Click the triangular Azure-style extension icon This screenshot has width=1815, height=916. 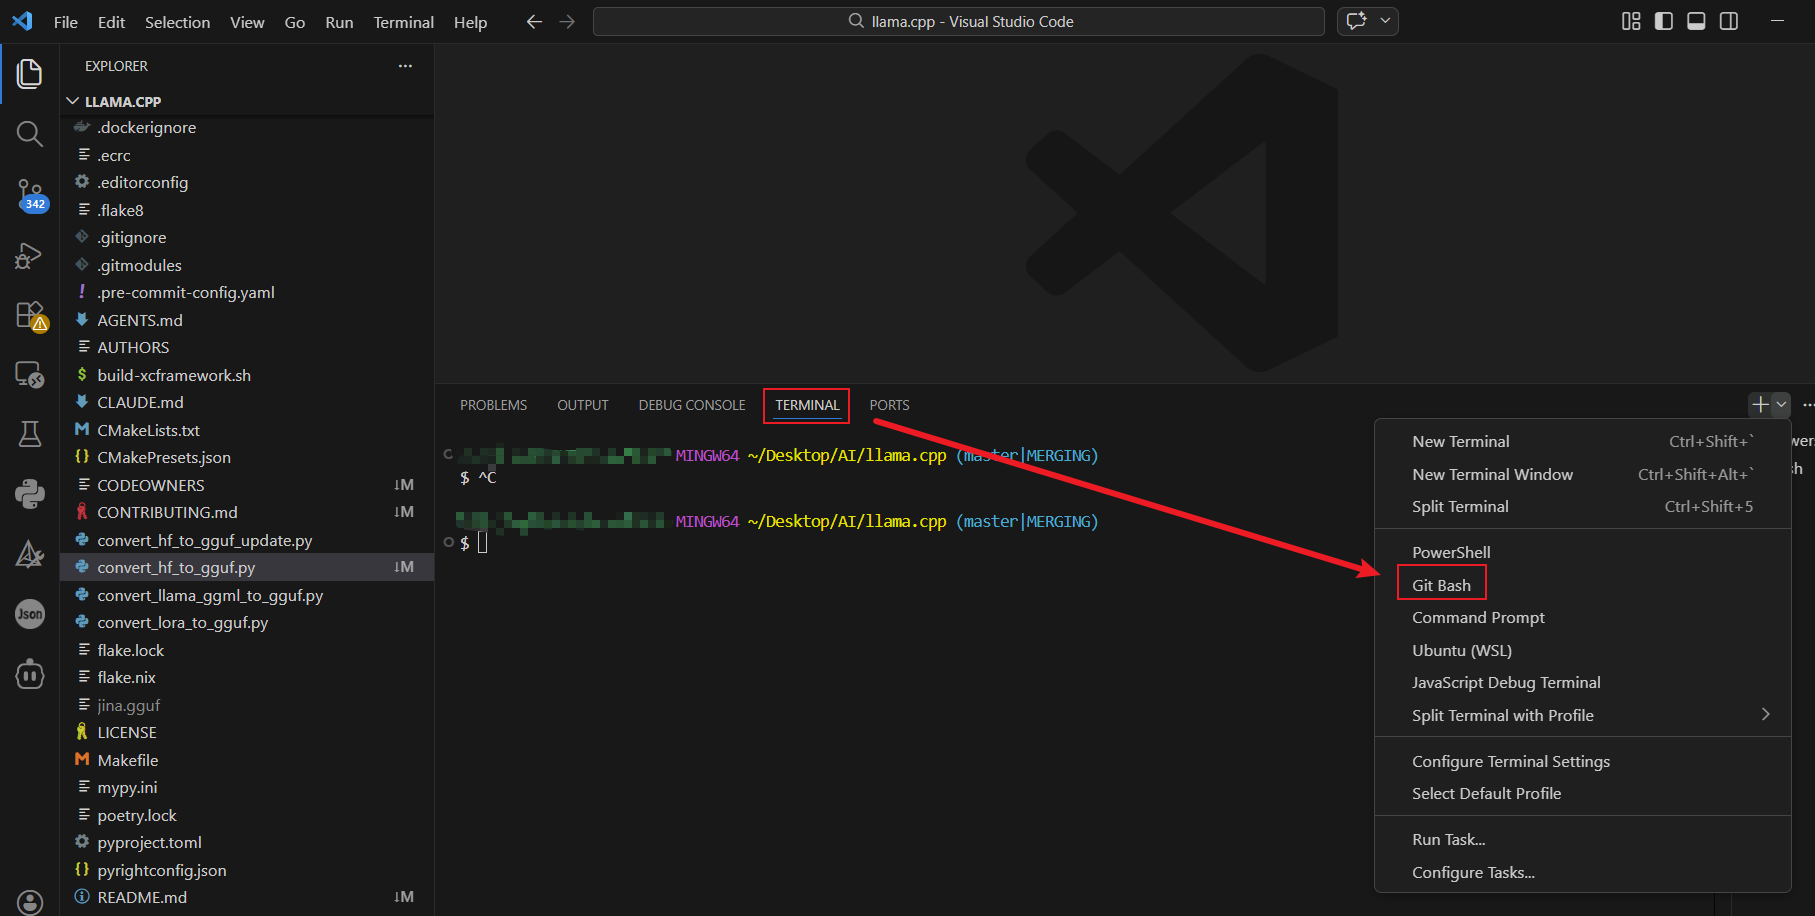tap(30, 554)
